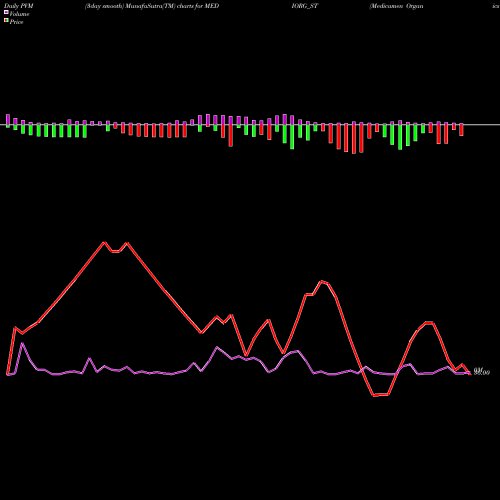500x500 pixels.
Task: Click the price value label at line end
Action: pyautogui.click(x=482, y=372)
